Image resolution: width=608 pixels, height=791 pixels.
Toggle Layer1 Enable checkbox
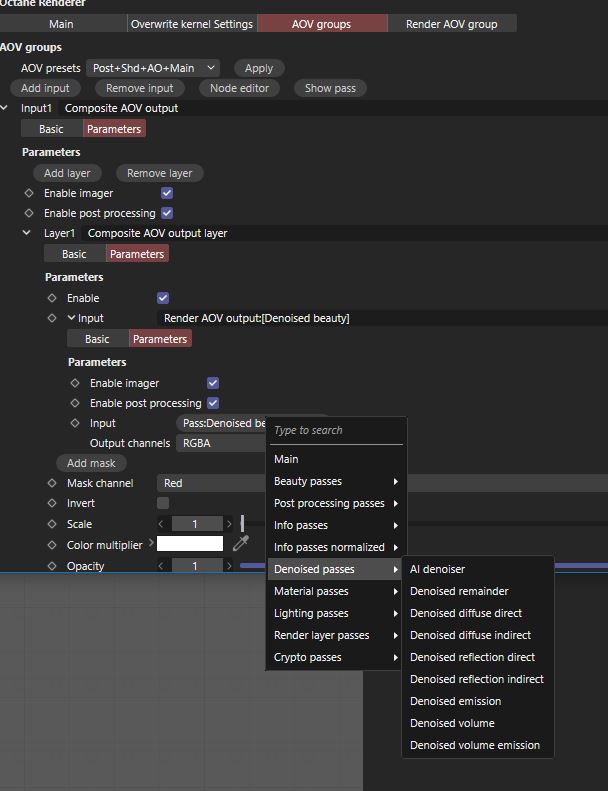(x=163, y=298)
